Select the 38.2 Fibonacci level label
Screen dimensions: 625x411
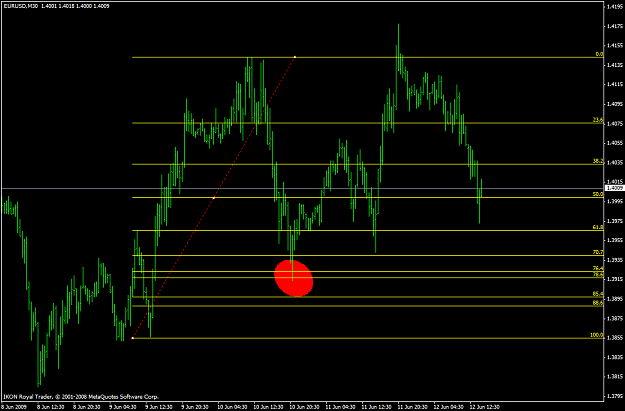[x=598, y=161]
